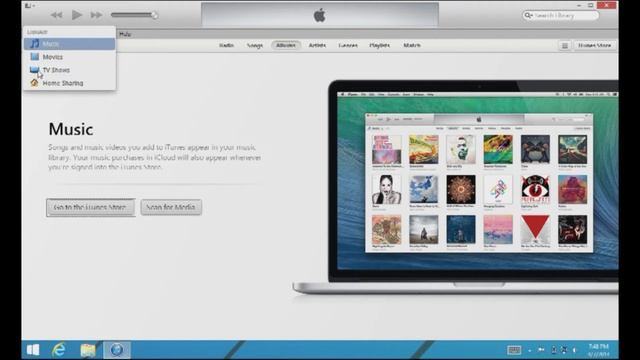640x360 pixels.
Task: Select Music in the Library popup
Action: point(69,44)
